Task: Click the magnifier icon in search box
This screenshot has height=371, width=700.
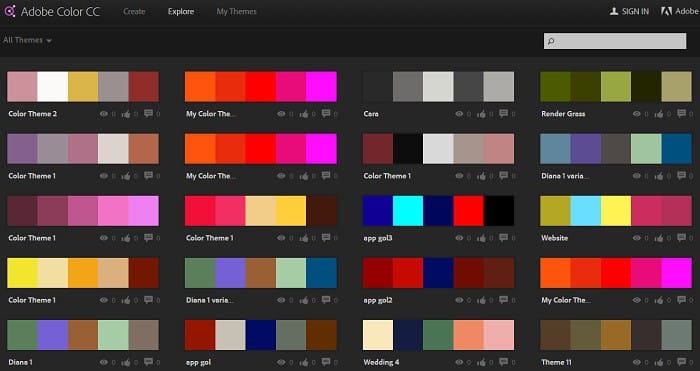Action: click(551, 42)
